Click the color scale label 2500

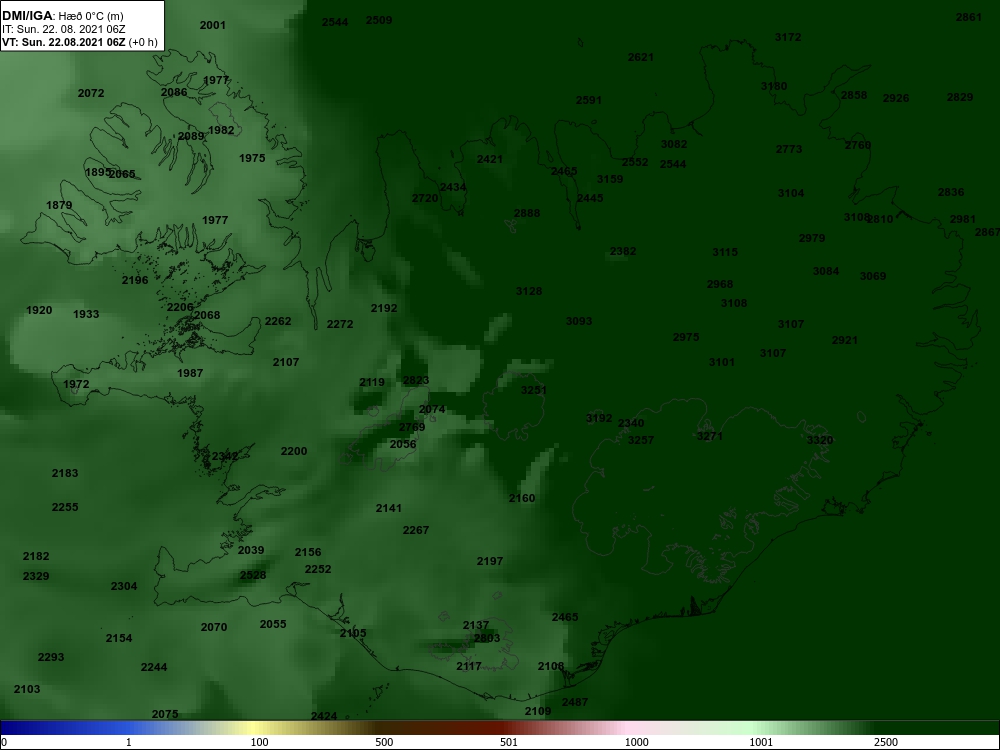pyautogui.click(x=886, y=743)
